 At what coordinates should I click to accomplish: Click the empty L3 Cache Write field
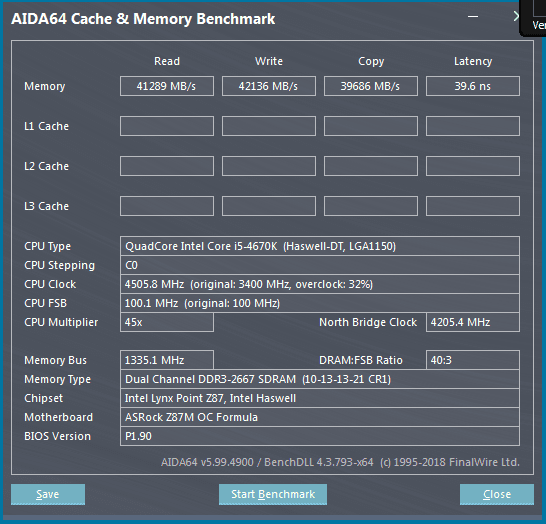point(269,206)
